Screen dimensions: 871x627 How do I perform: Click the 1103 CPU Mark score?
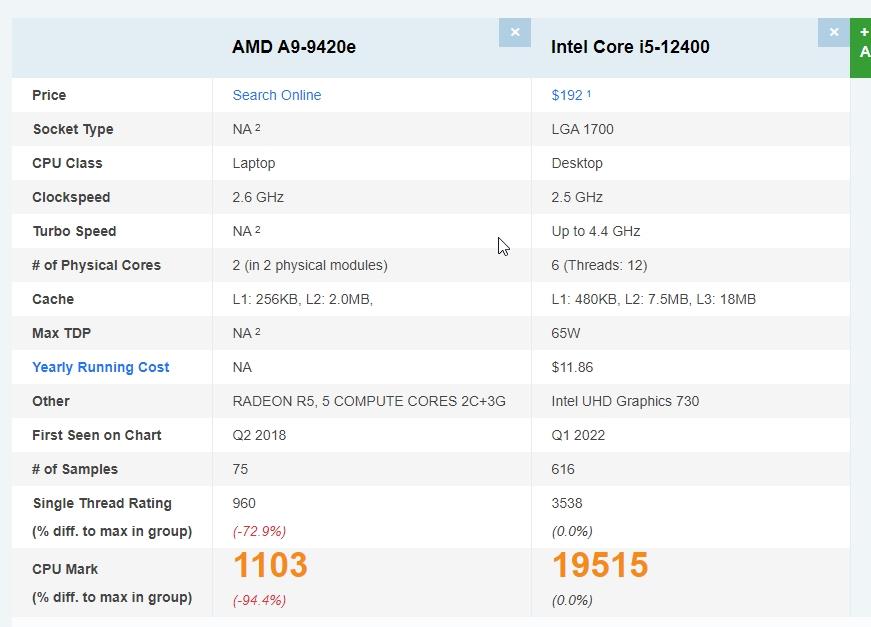click(270, 565)
